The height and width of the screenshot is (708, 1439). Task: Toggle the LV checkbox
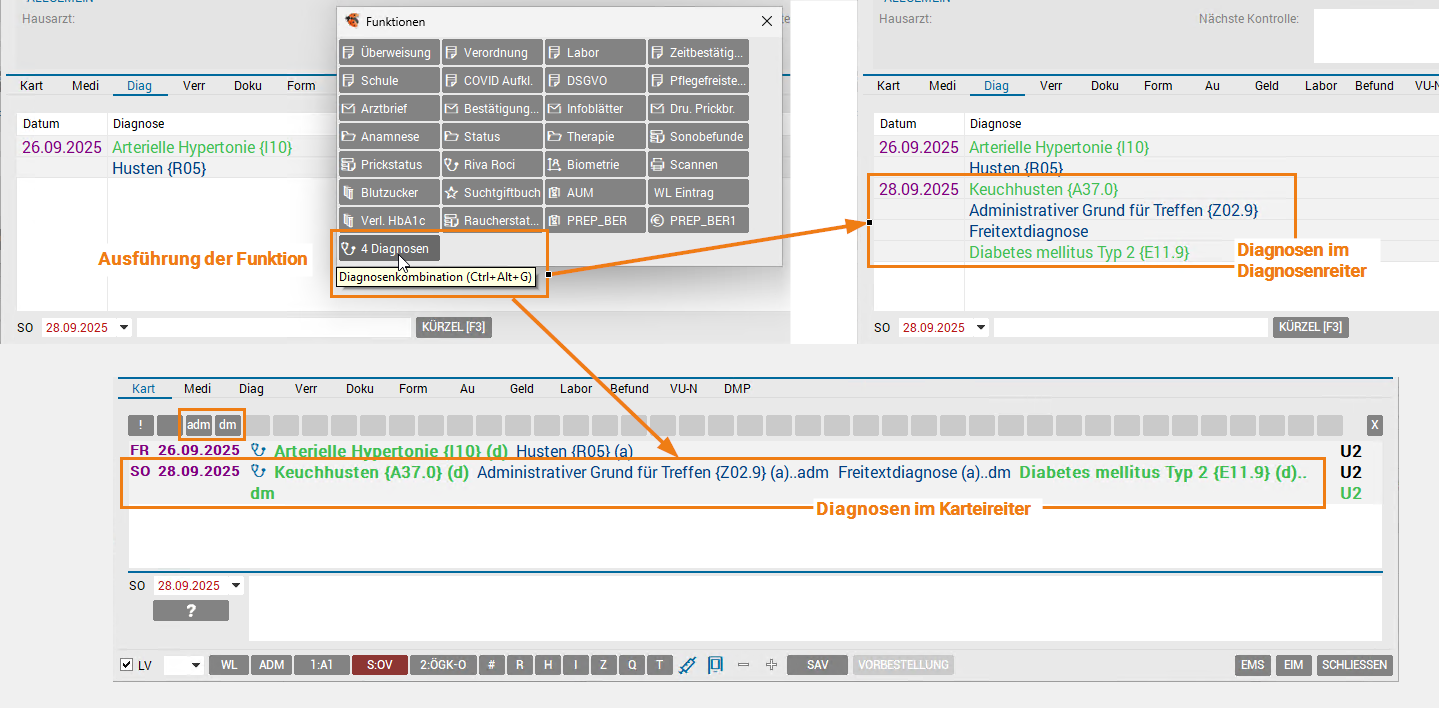click(x=127, y=665)
